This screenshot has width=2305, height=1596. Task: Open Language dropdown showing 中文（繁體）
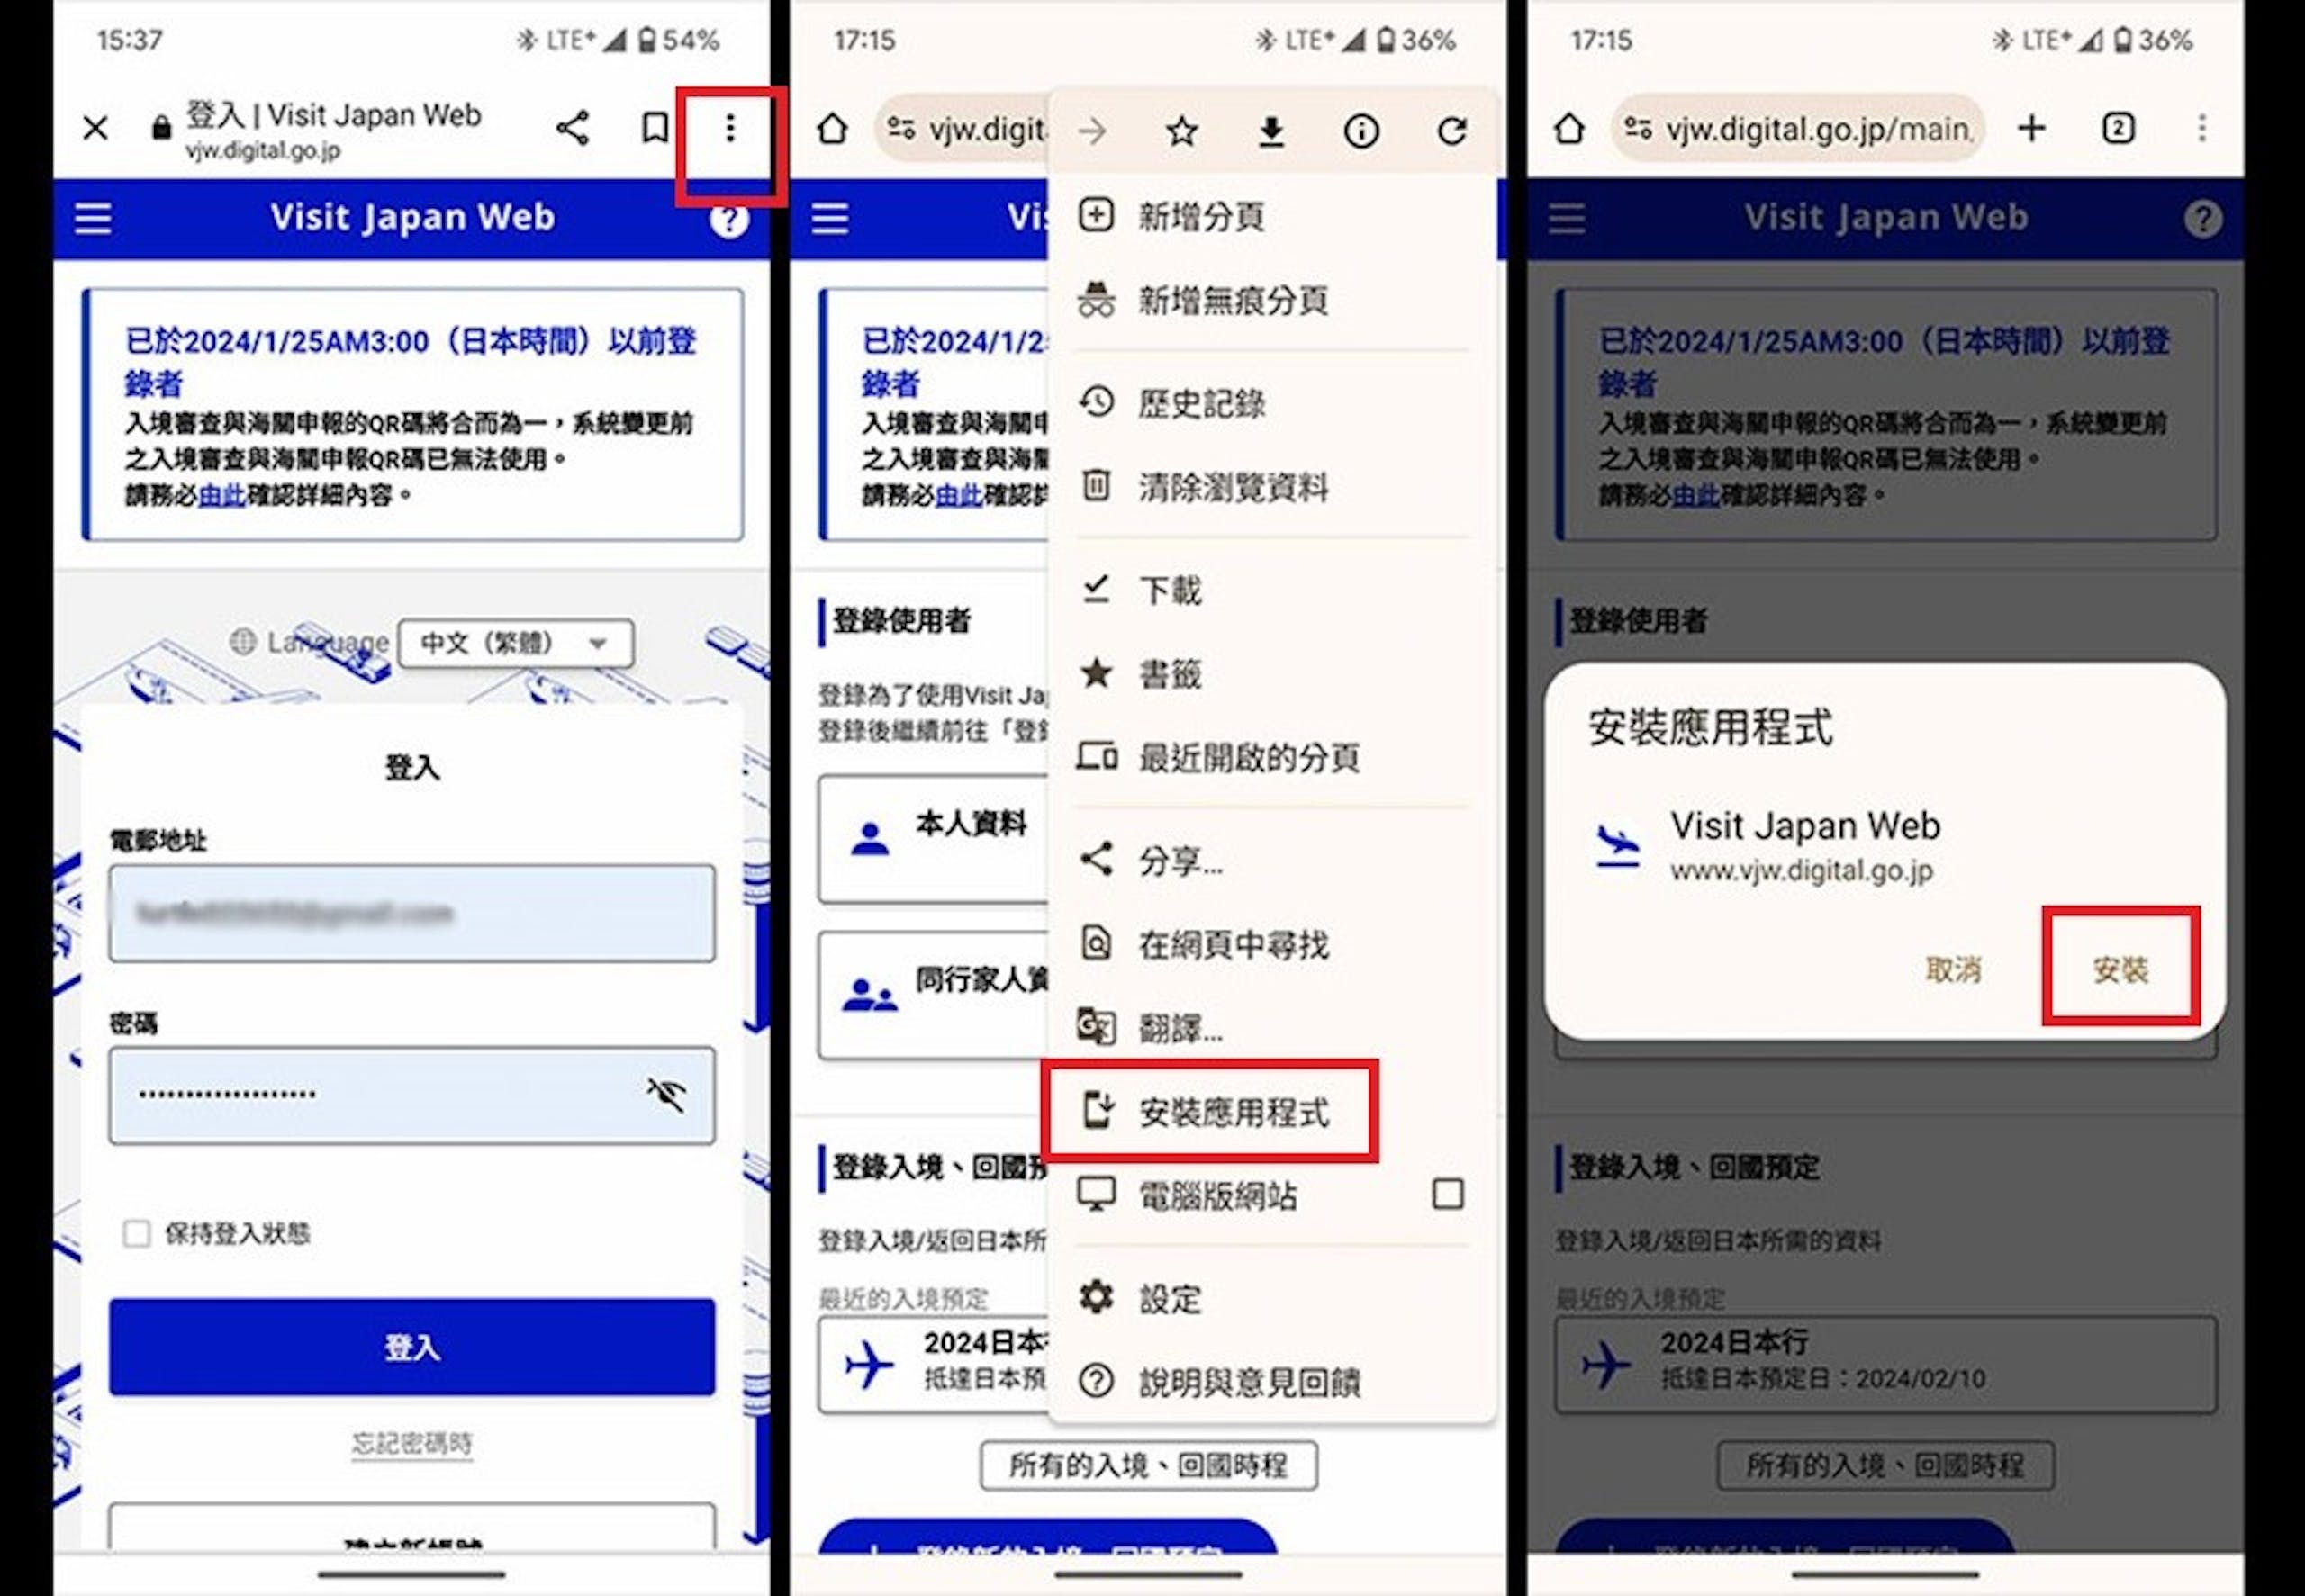515,642
